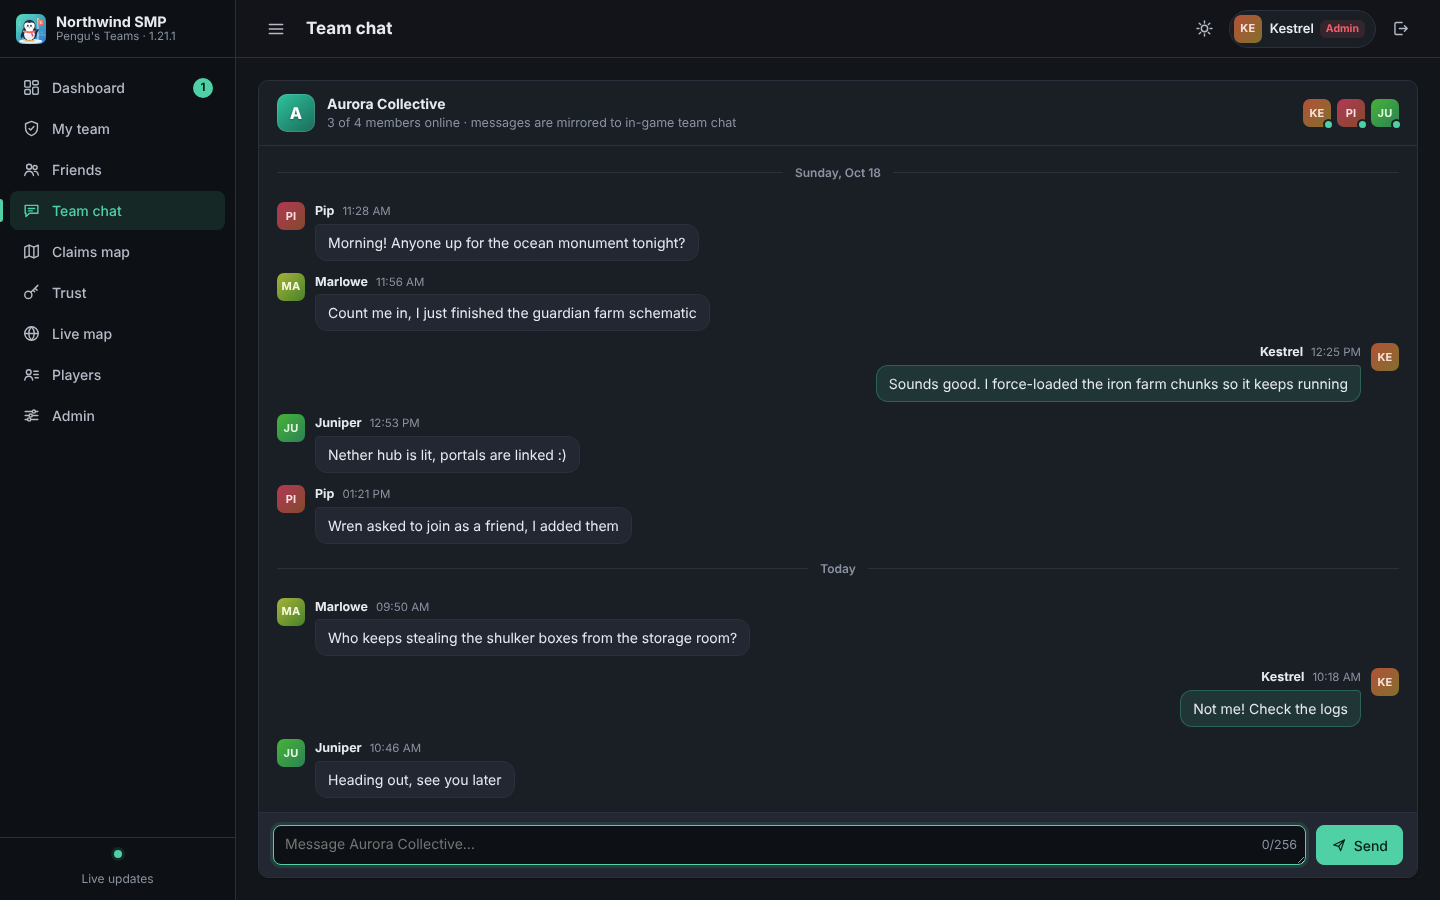Viewport: 1440px width, 900px height.
Task: Click message about force-loaded iron farm chunks
Action: [x=1118, y=384]
